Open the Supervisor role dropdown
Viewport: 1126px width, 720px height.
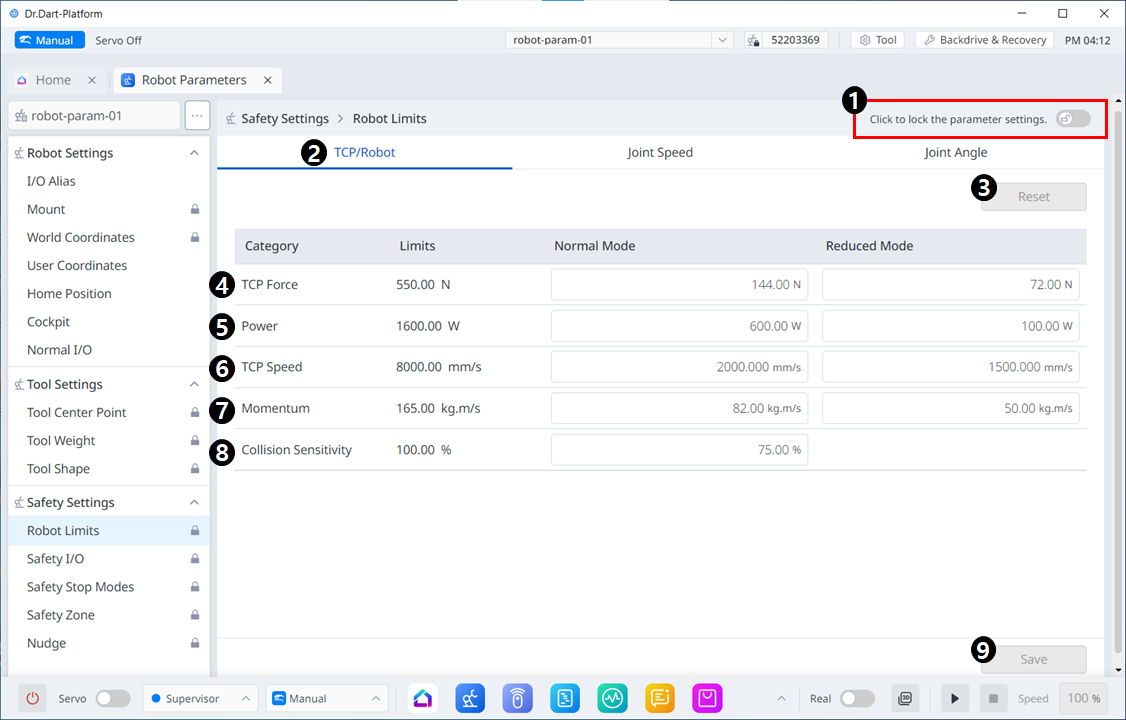[200, 698]
